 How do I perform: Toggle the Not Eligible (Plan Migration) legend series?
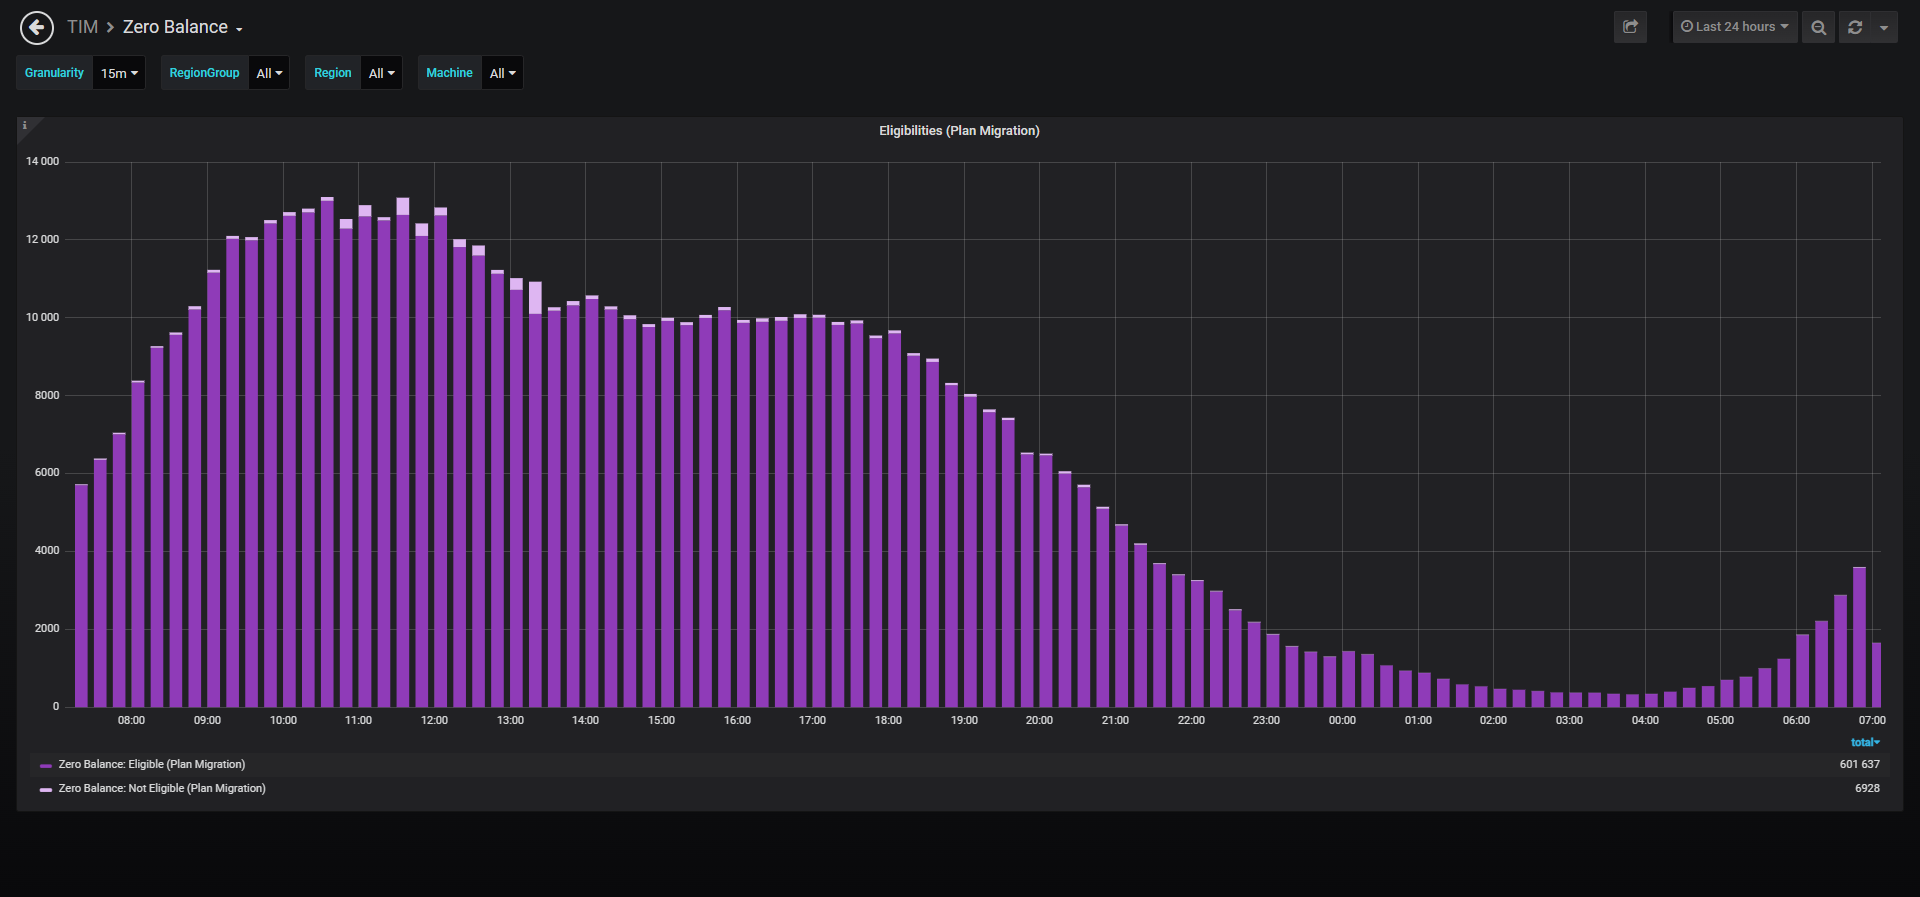[x=162, y=788]
